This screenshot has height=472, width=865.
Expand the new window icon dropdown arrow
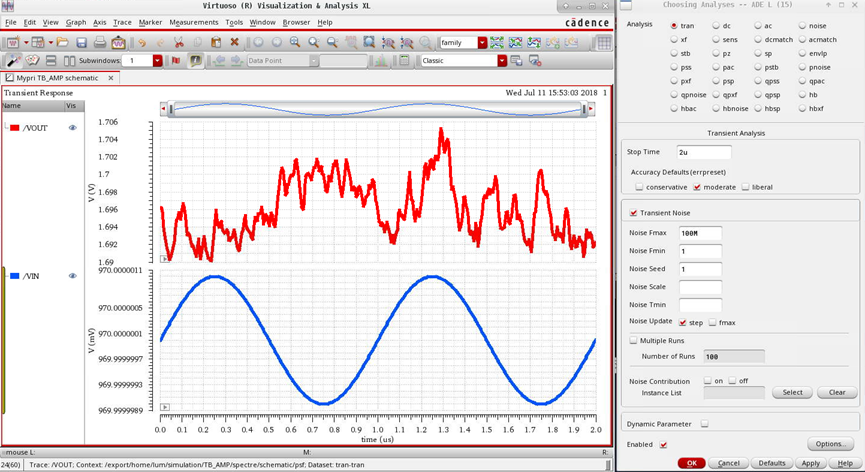pos(26,42)
